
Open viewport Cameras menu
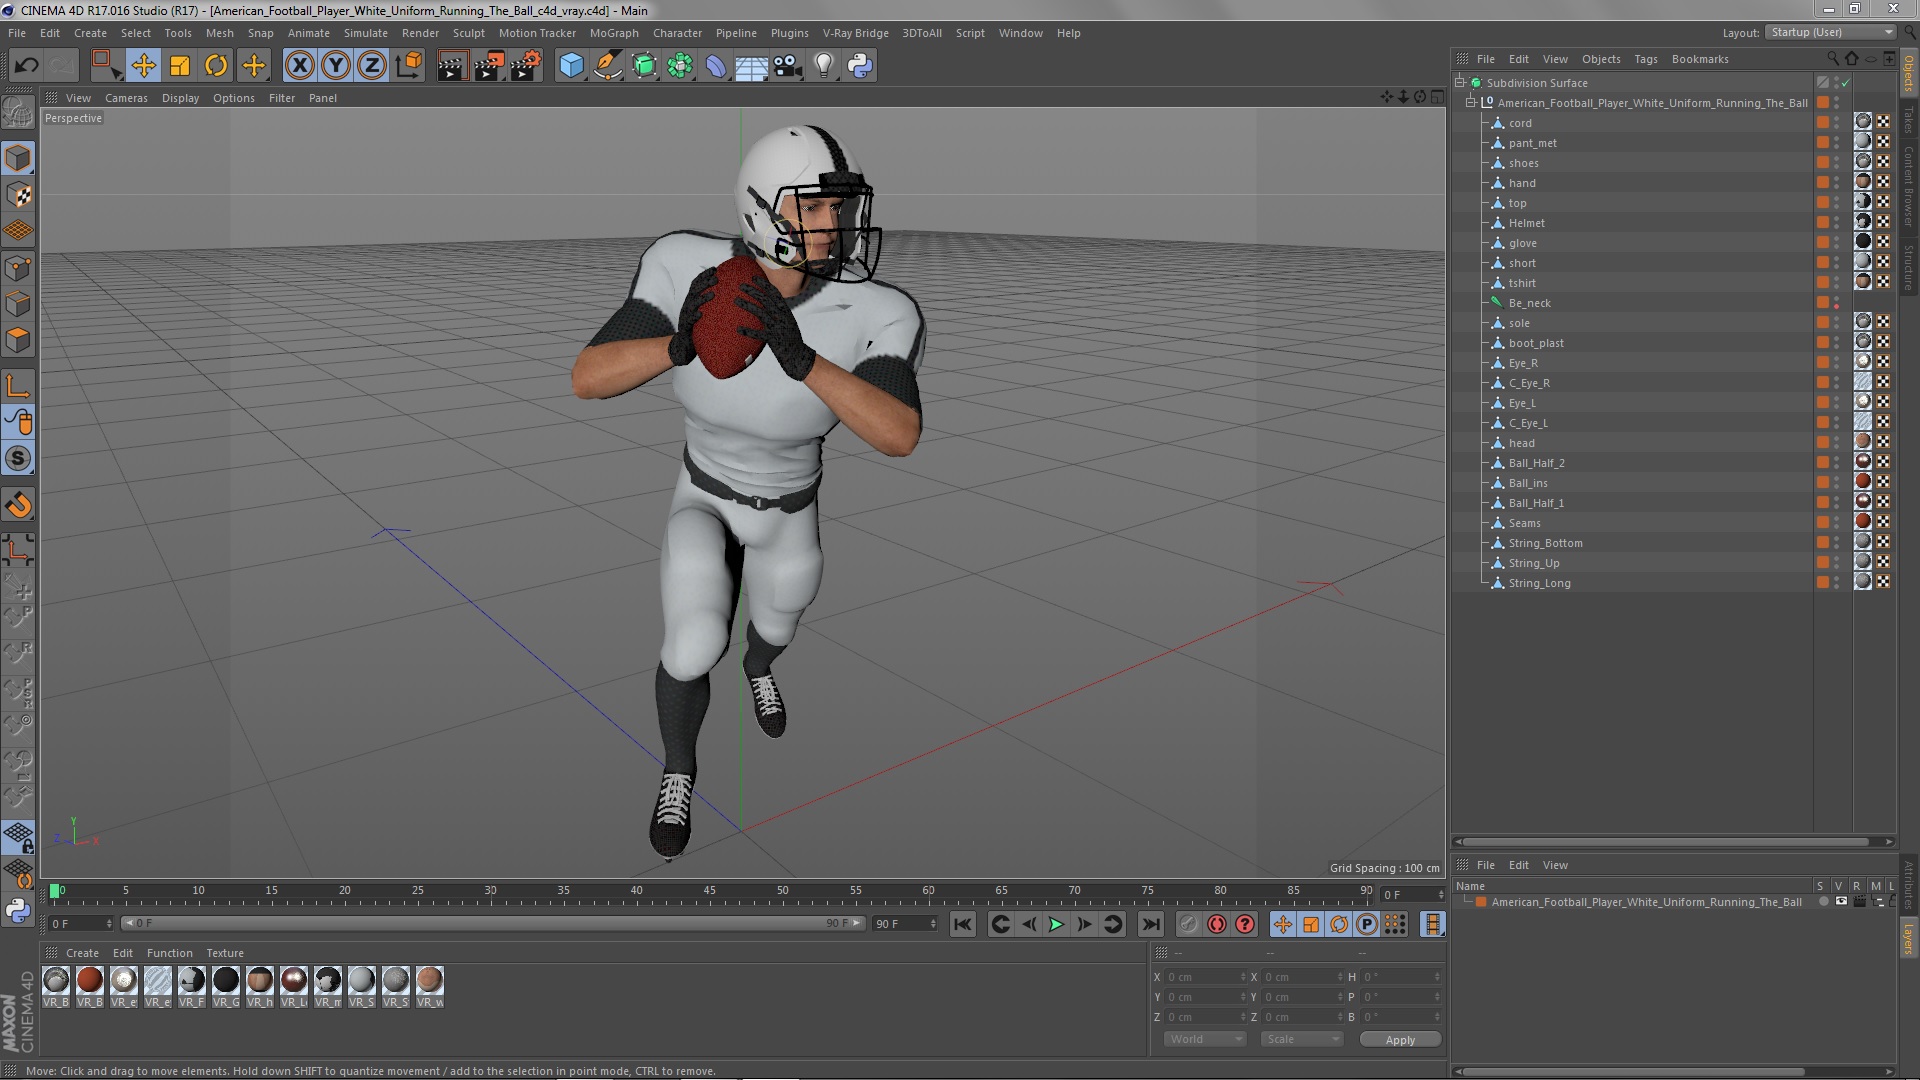pyautogui.click(x=126, y=98)
